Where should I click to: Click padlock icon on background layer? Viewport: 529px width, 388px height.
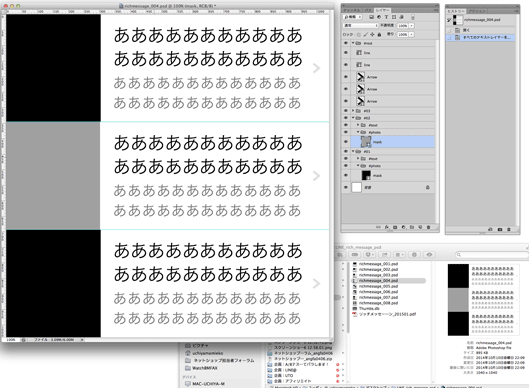427,187
